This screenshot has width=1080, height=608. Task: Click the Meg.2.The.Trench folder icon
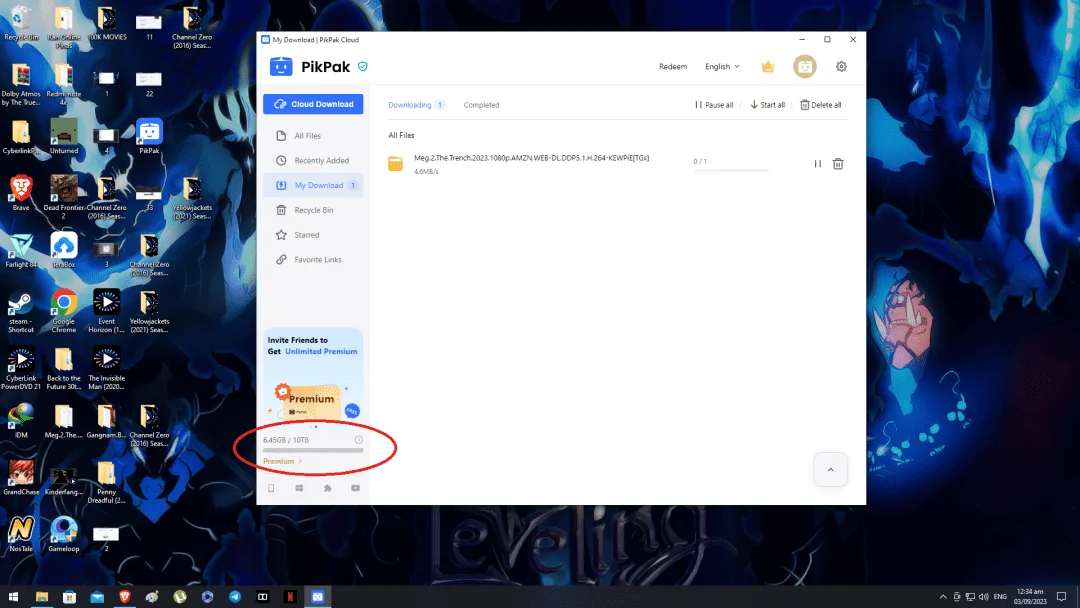click(395, 164)
